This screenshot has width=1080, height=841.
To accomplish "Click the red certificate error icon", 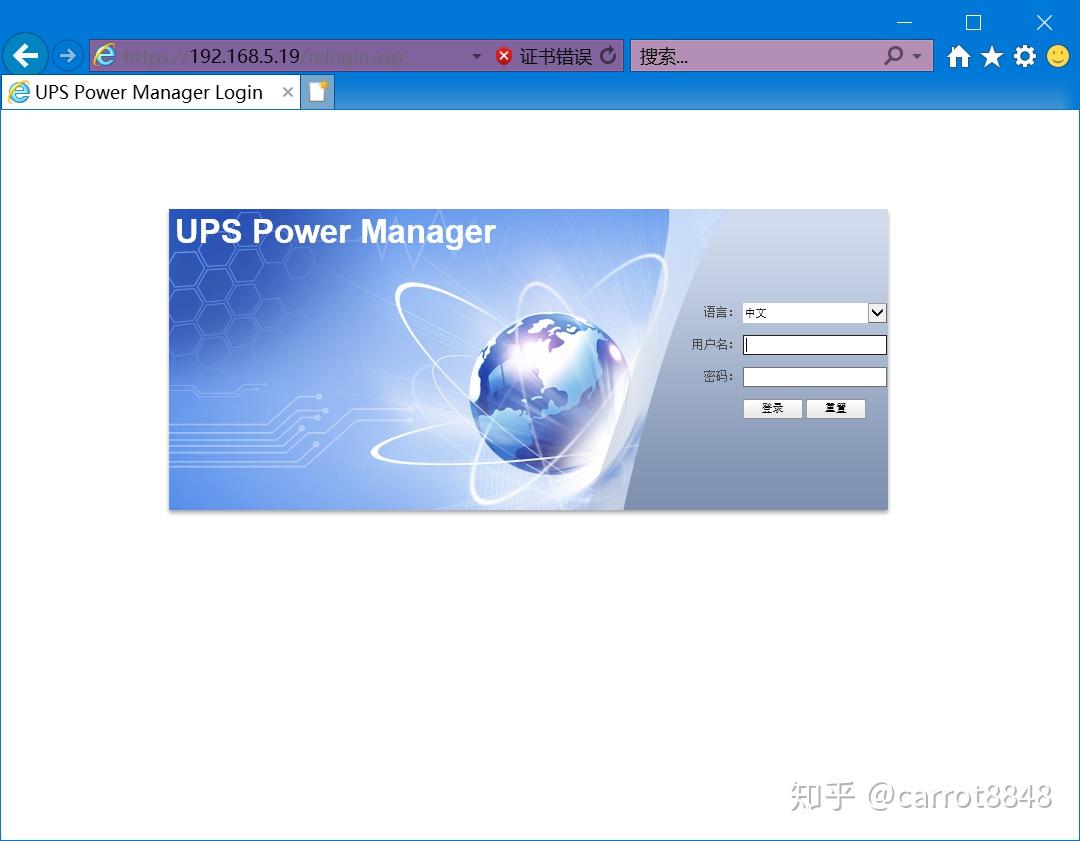I will pos(503,56).
